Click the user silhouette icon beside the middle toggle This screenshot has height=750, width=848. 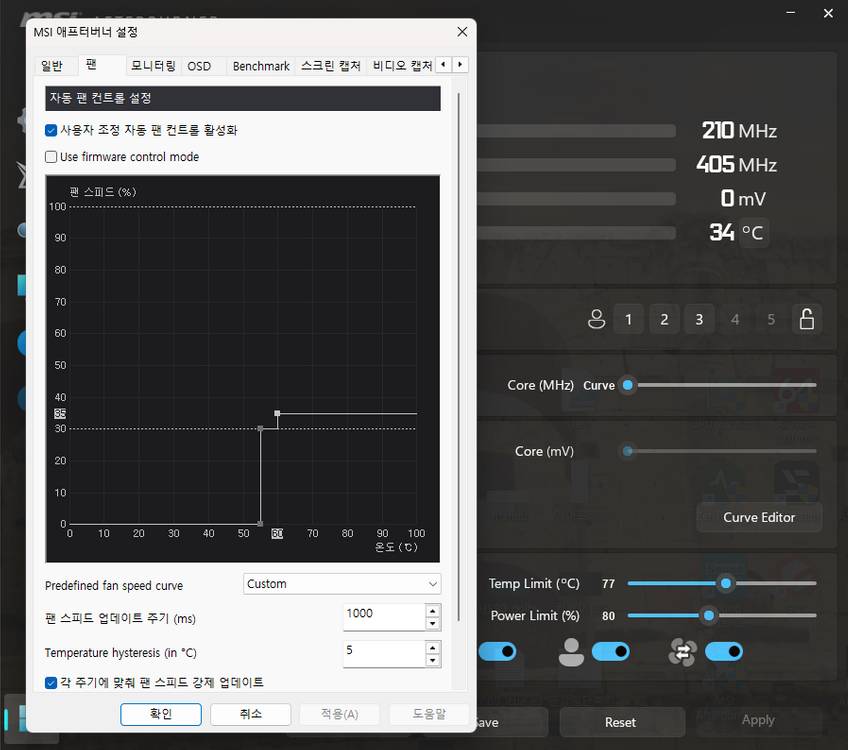pyautogui.click(x=571, y=651)
